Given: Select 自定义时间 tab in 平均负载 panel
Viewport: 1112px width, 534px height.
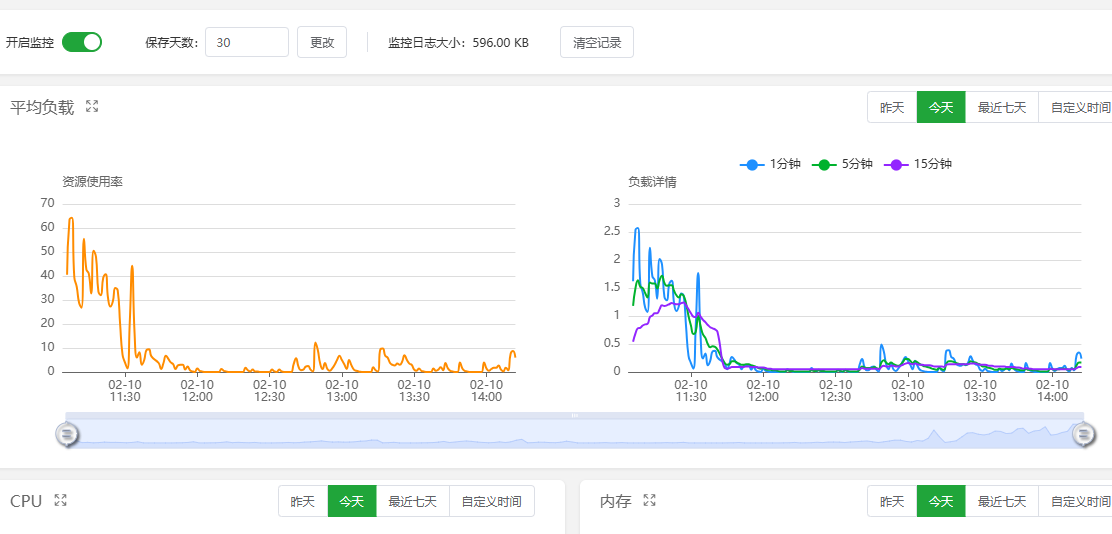Looking at the screenshot, I should (x=1076, y=107).
